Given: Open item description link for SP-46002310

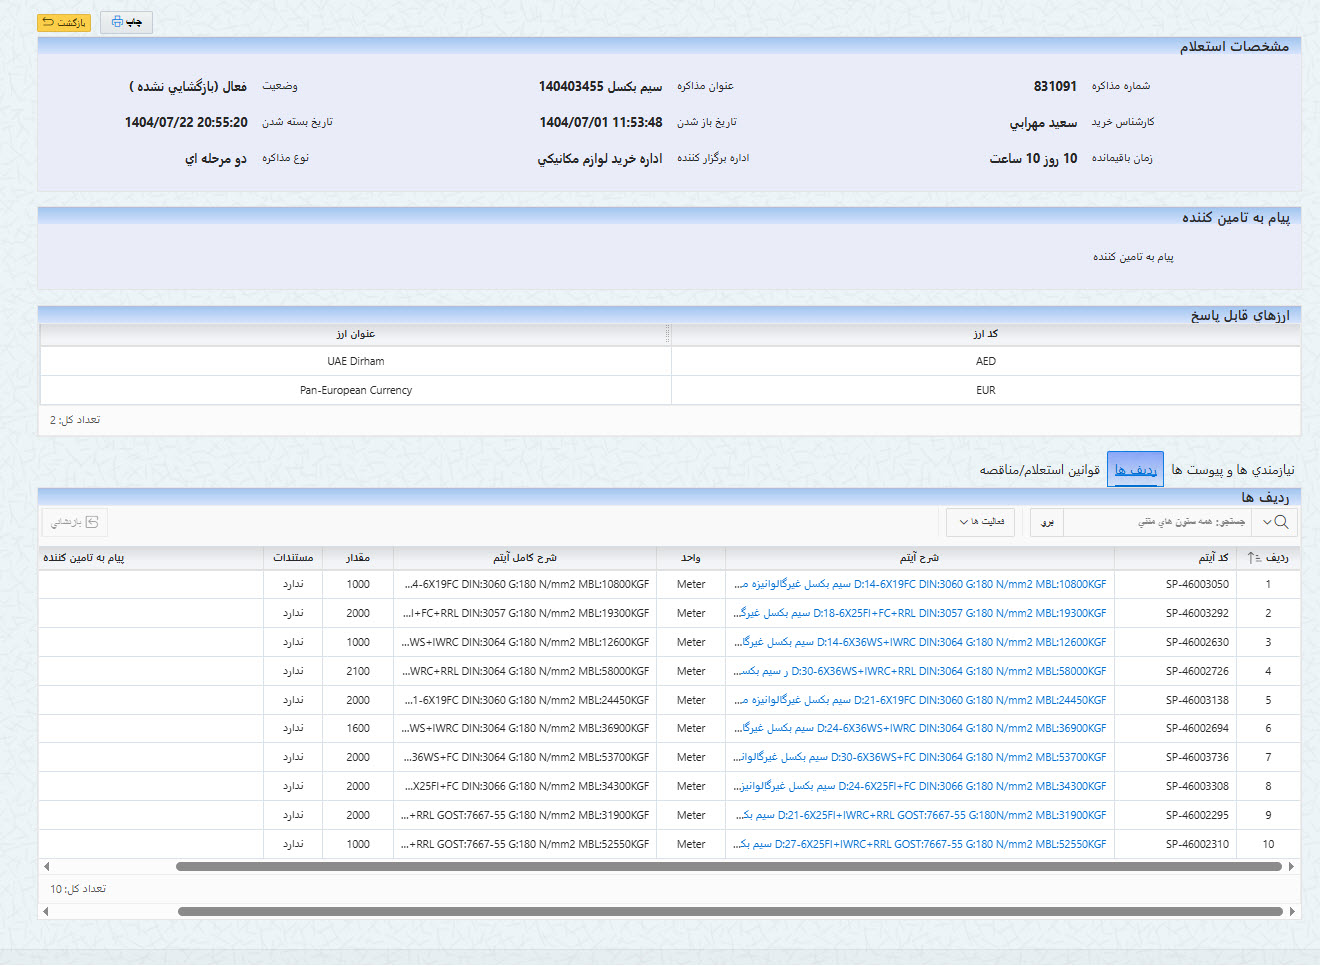Looking at the screenshot, I should [920, 845].
